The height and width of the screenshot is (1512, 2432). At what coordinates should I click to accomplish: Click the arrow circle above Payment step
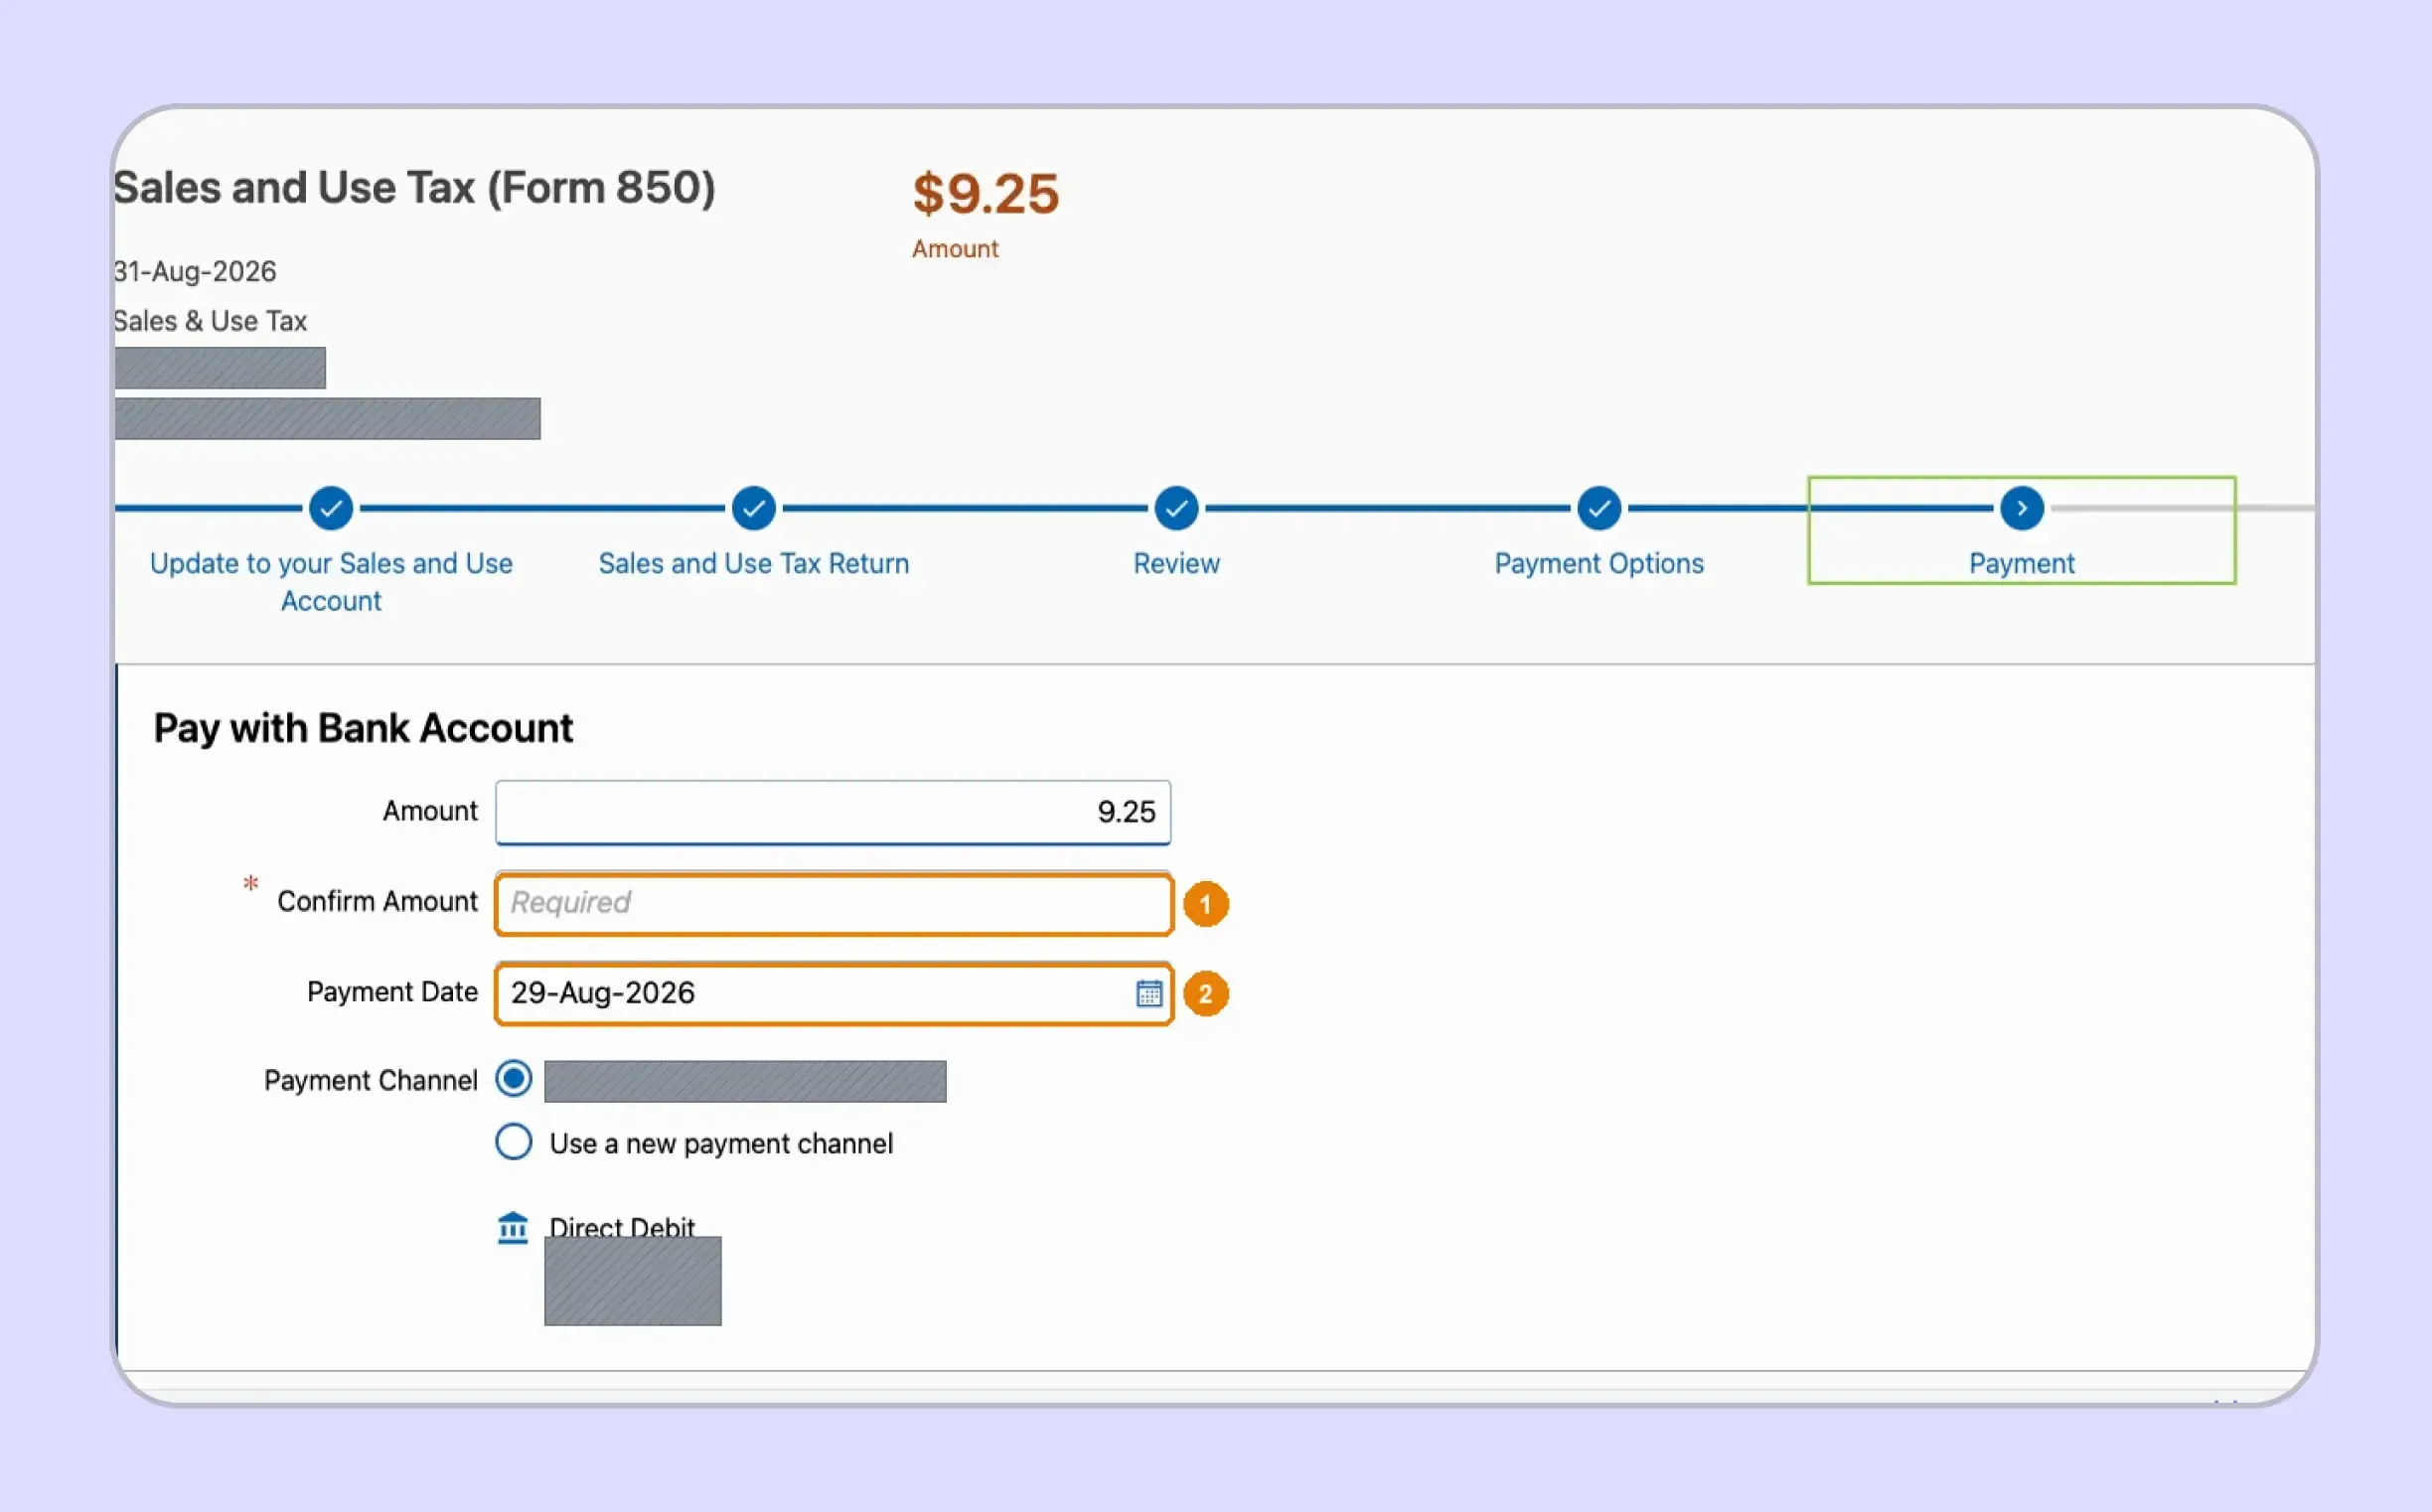click(x=2021, y=508)
